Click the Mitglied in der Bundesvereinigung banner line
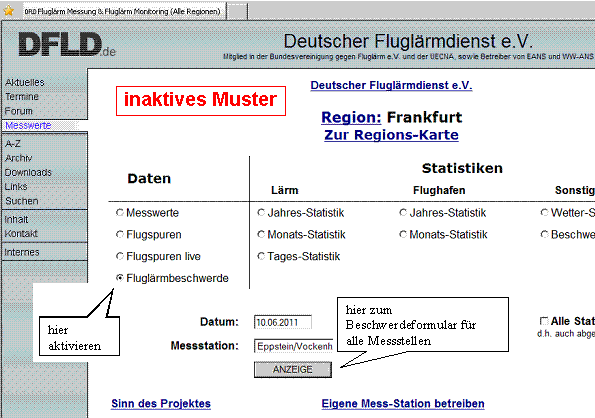The image size is (595, 418). (x=408, y=57)
